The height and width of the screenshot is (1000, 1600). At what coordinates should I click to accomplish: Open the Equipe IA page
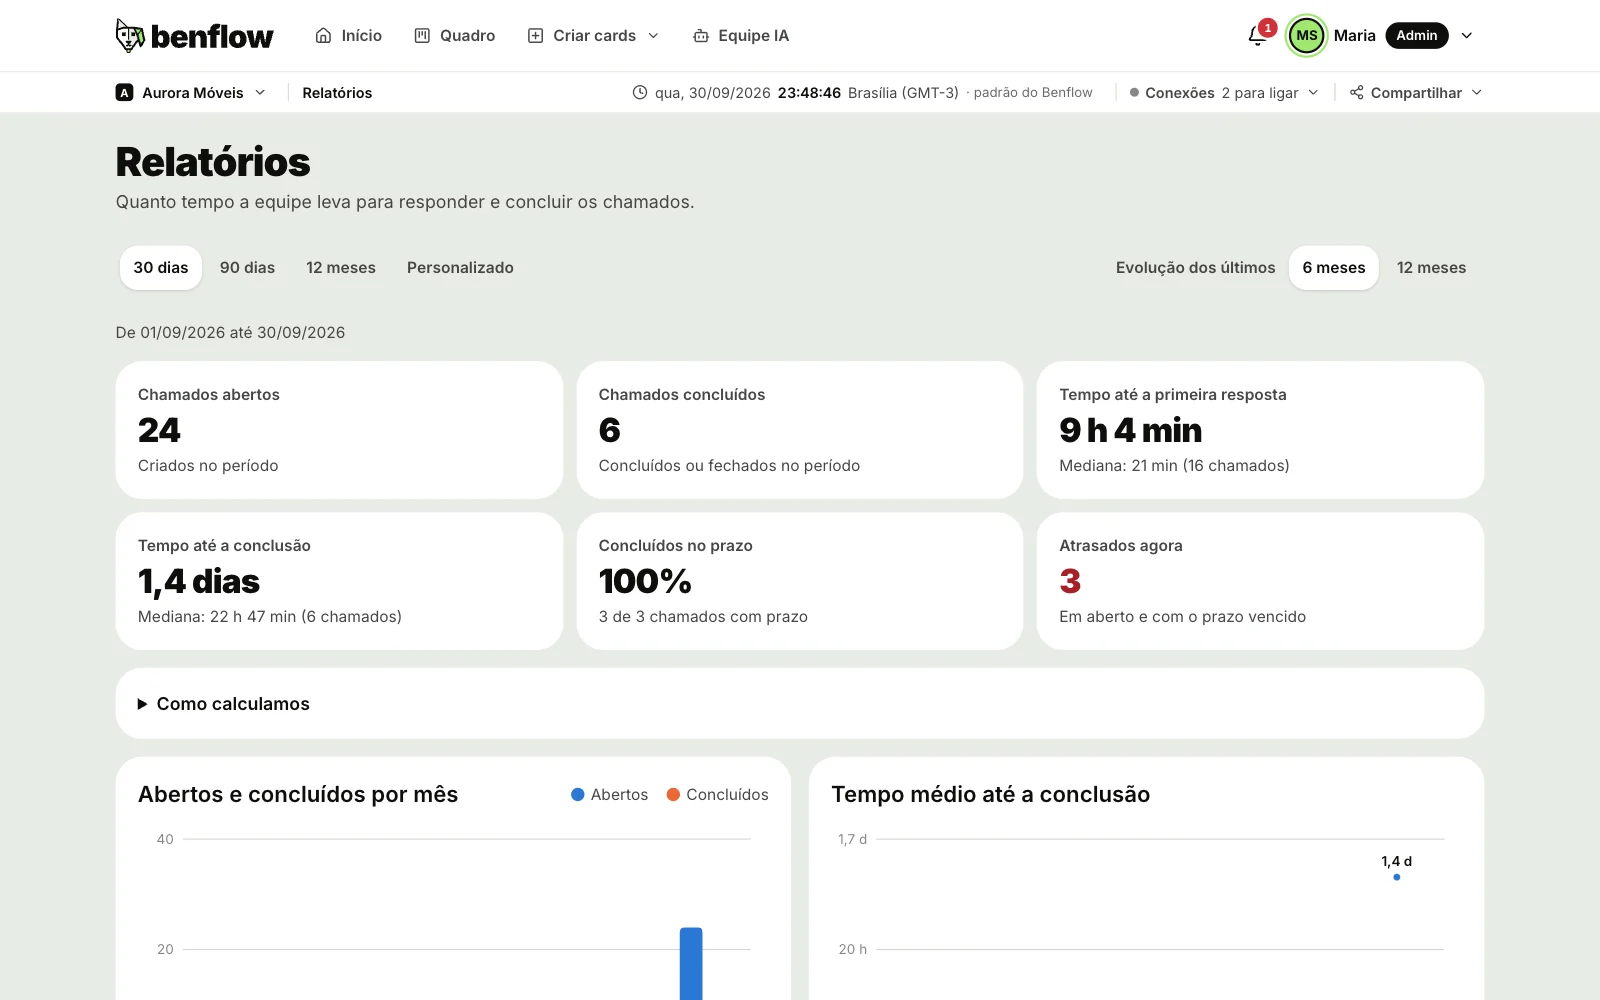(741, 36)
